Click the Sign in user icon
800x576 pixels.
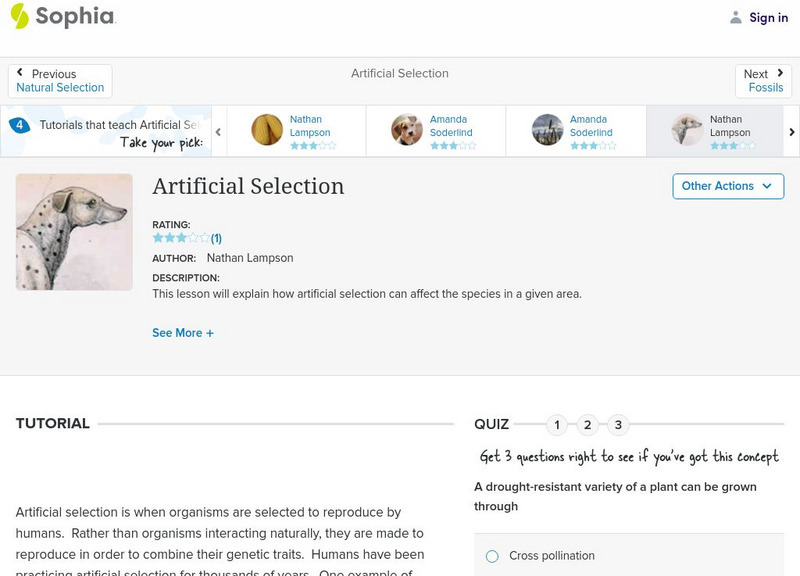pyautogui.click(x=736, y=17)
